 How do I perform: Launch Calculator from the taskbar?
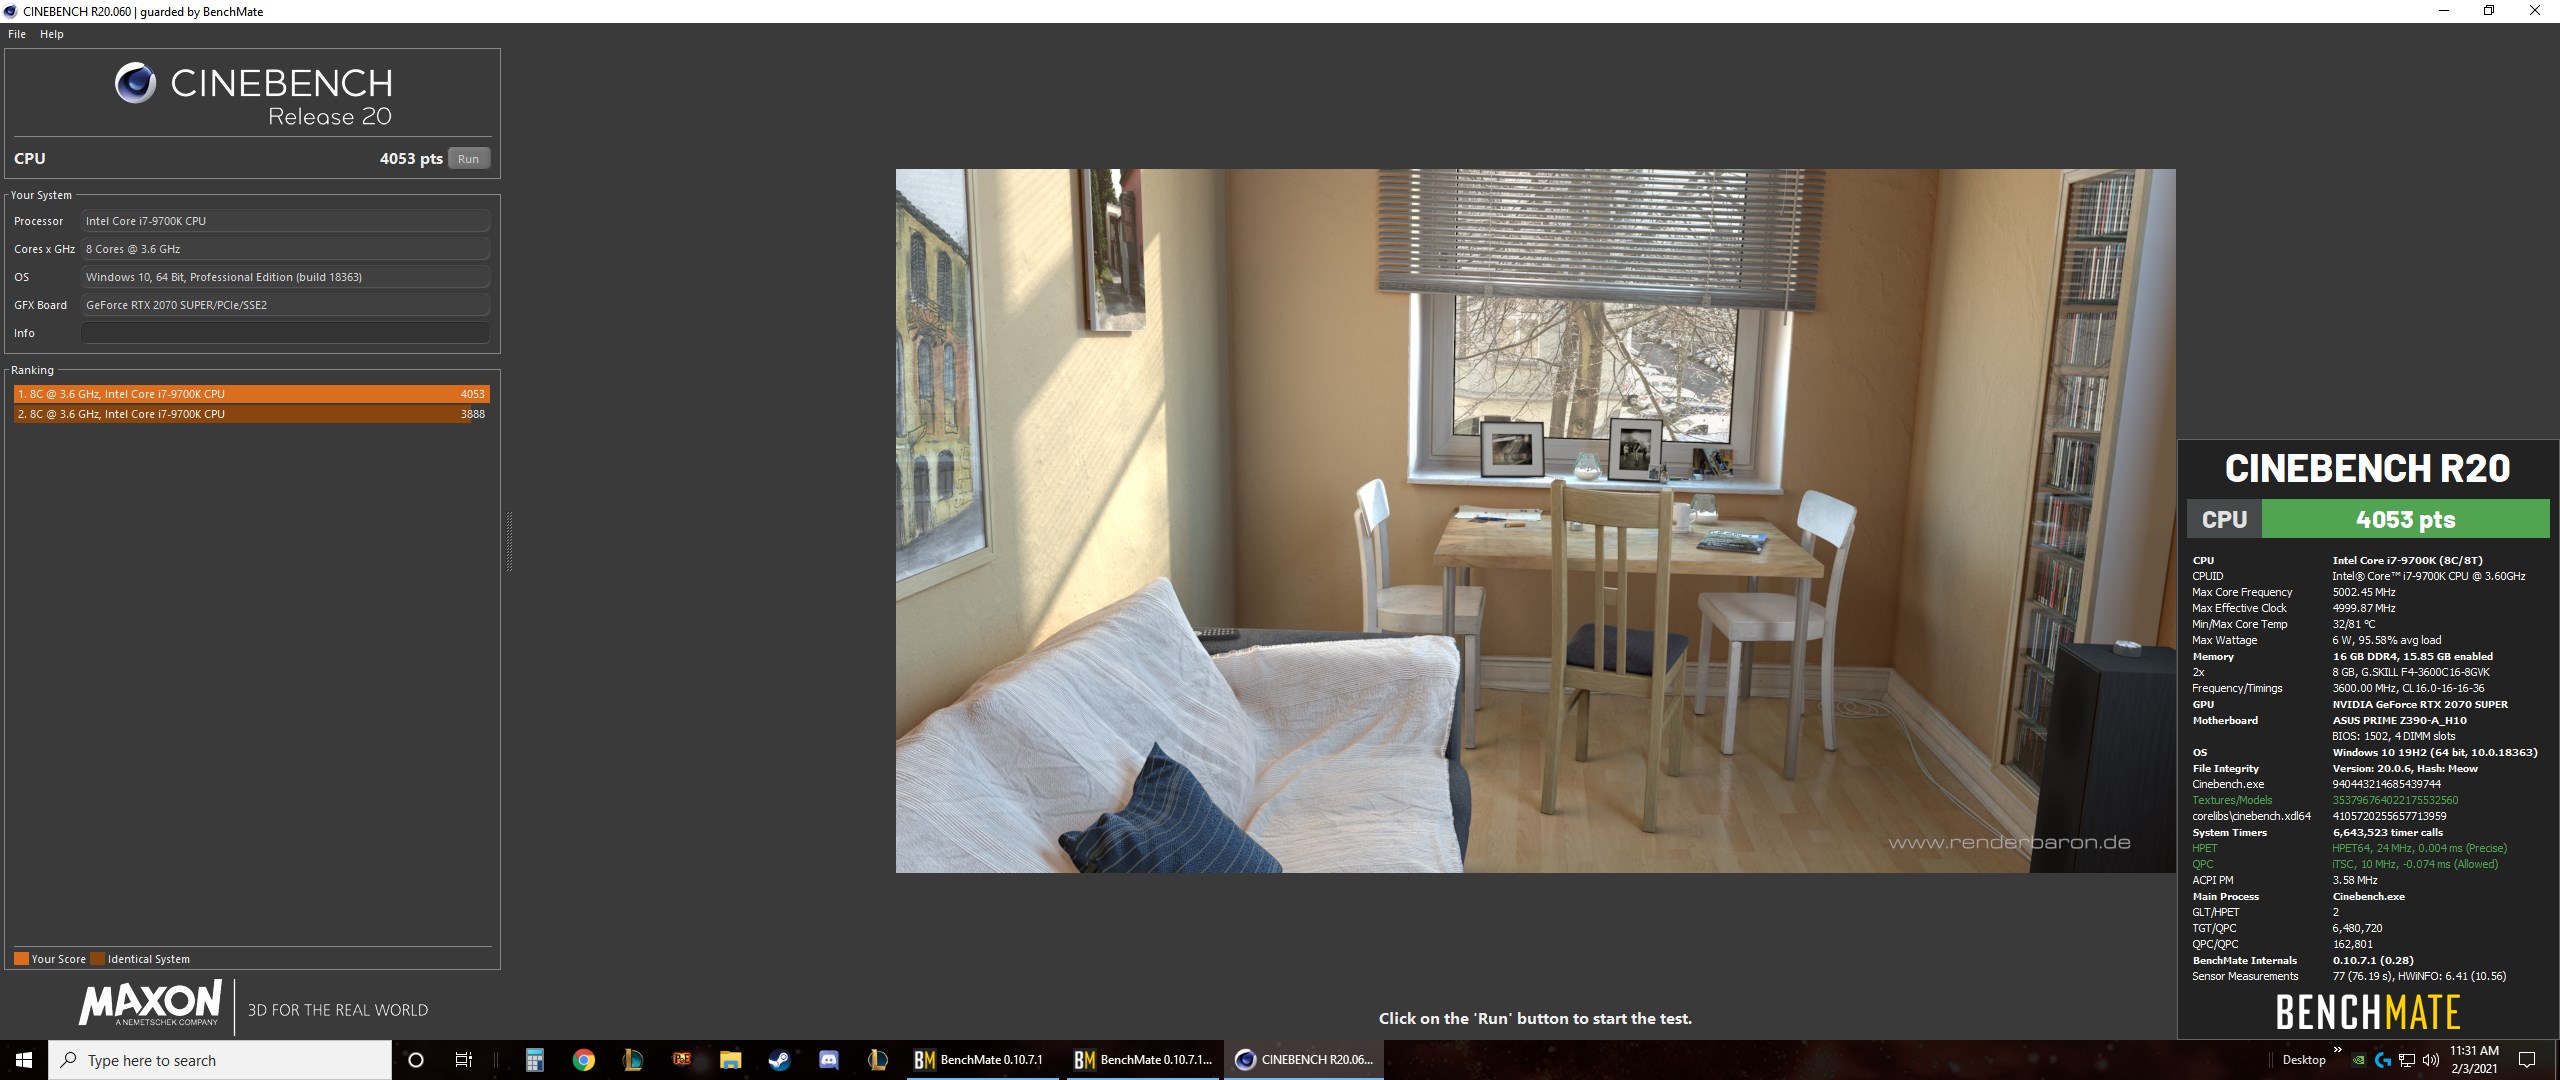coord(535,1060)
